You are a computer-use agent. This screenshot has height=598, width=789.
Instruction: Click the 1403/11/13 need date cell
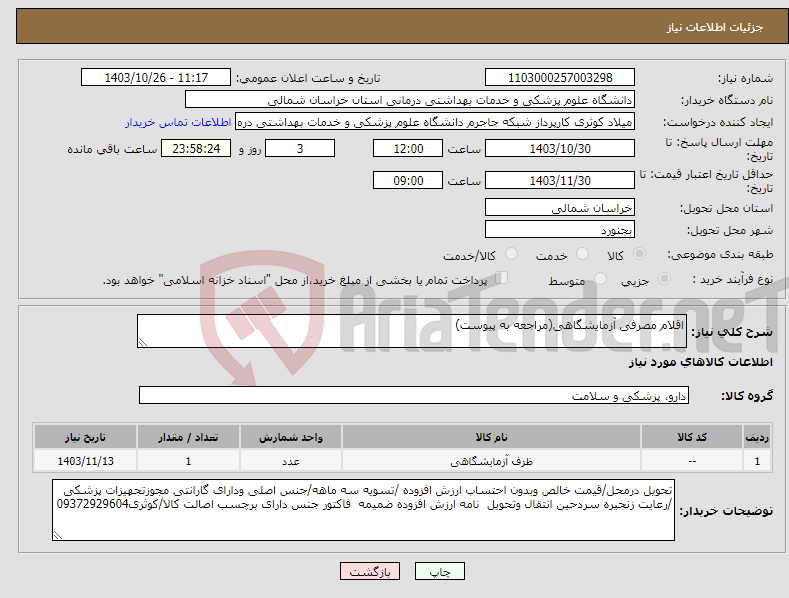coord(86,461)
